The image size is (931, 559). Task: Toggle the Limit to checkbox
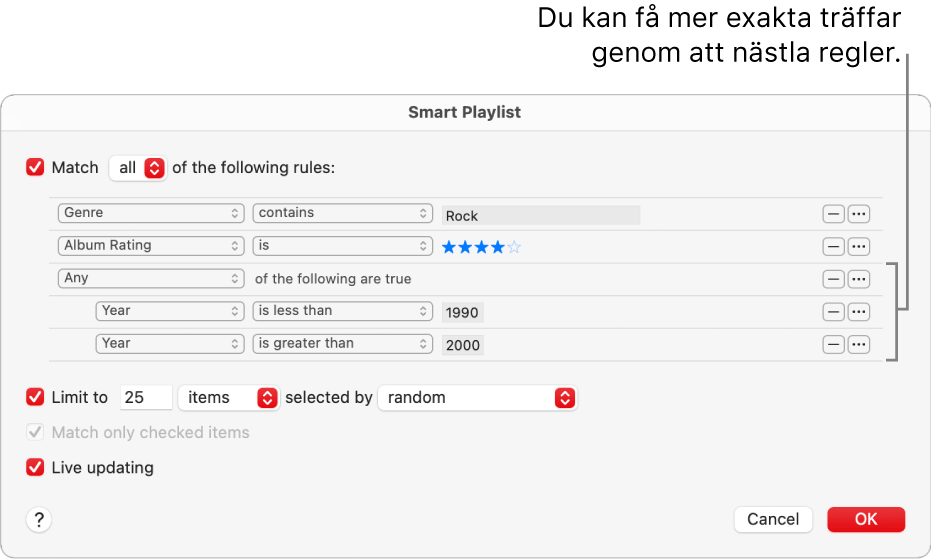click(x=36, y=397)
